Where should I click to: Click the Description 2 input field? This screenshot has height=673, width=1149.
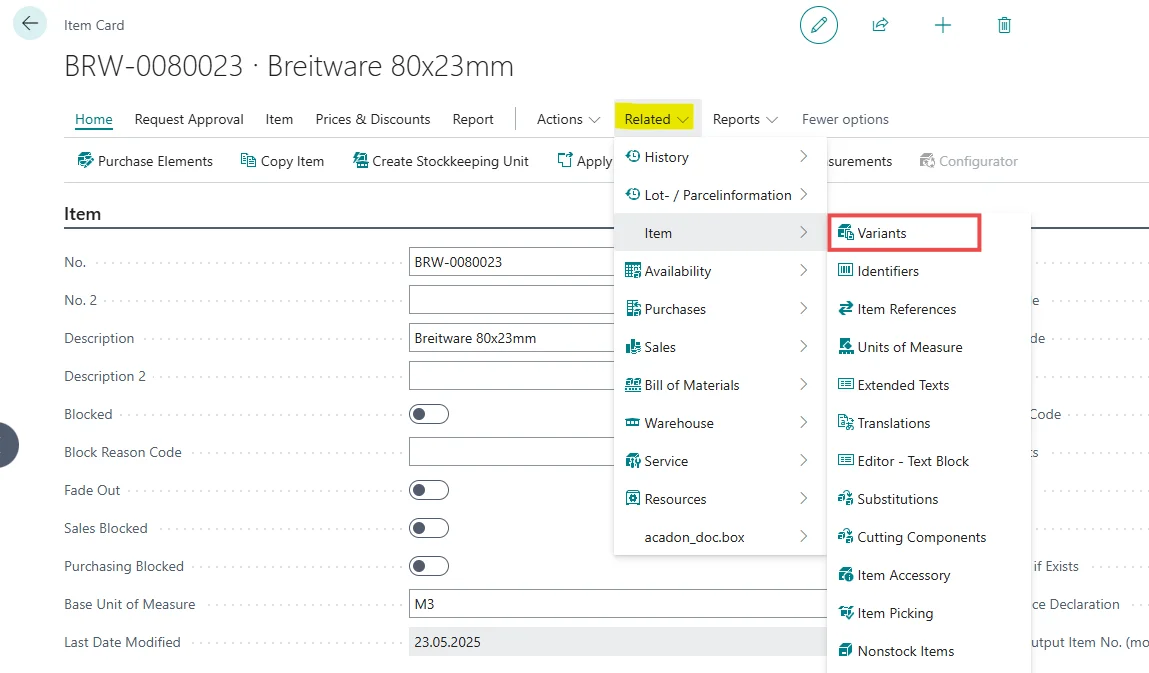click(x=510, y=376)
